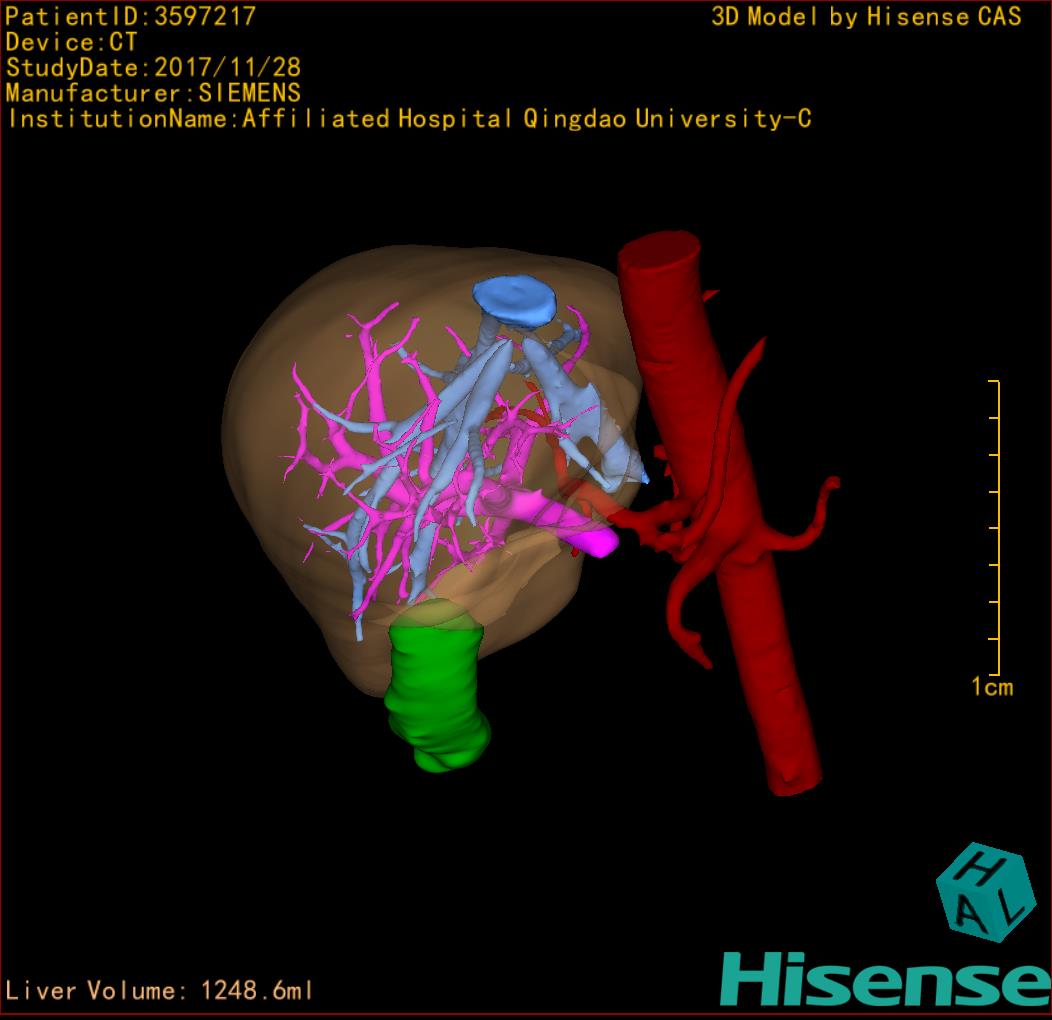1052x1020 pixels.
Task: Click the Device:CT label
Action: point(71,42)
